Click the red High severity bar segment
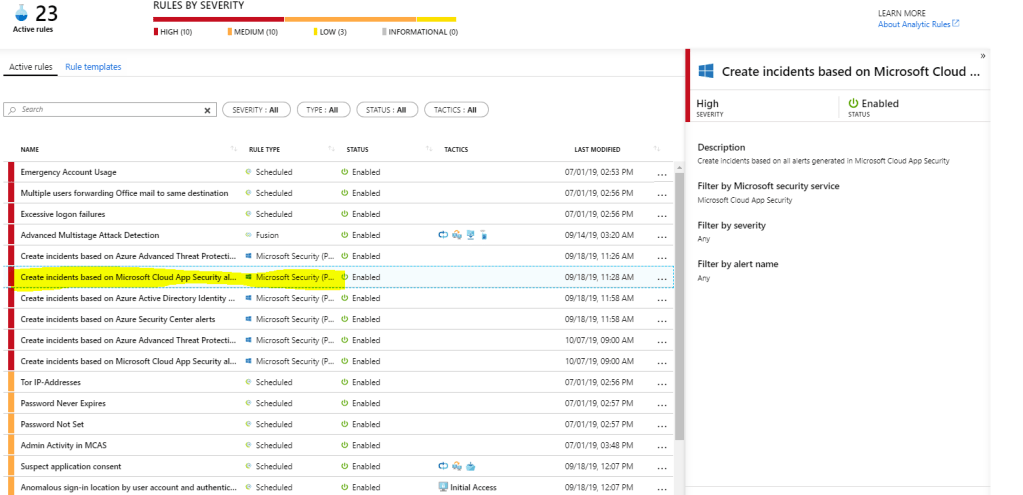 pyautogui.click(x=218, y=18)
